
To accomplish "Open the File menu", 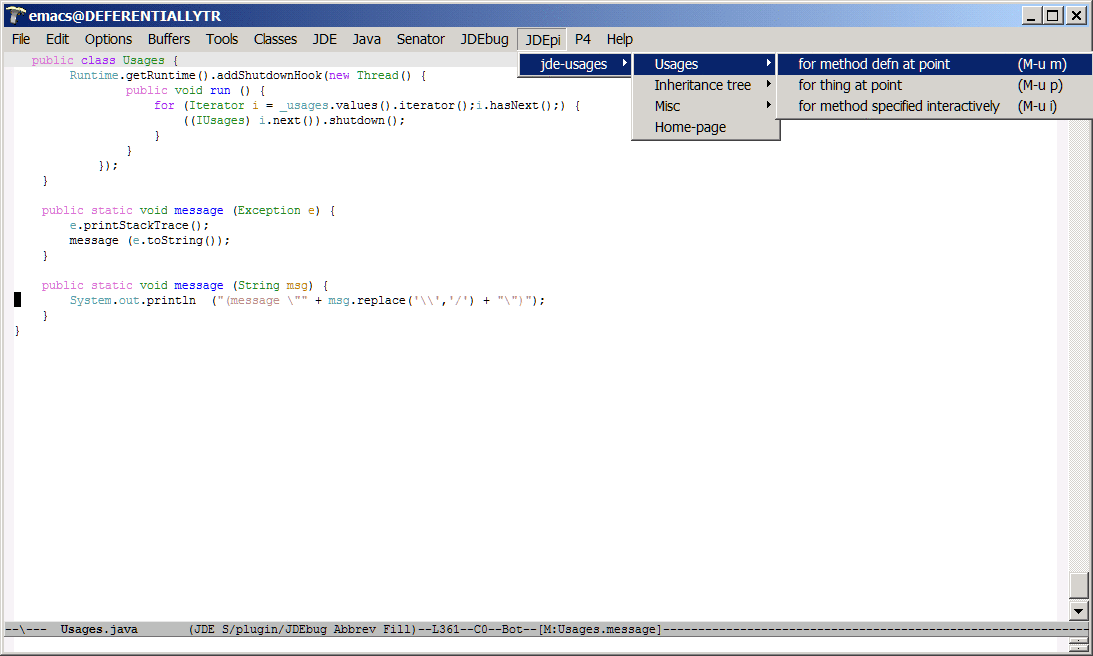I will (x=21, y=39).
